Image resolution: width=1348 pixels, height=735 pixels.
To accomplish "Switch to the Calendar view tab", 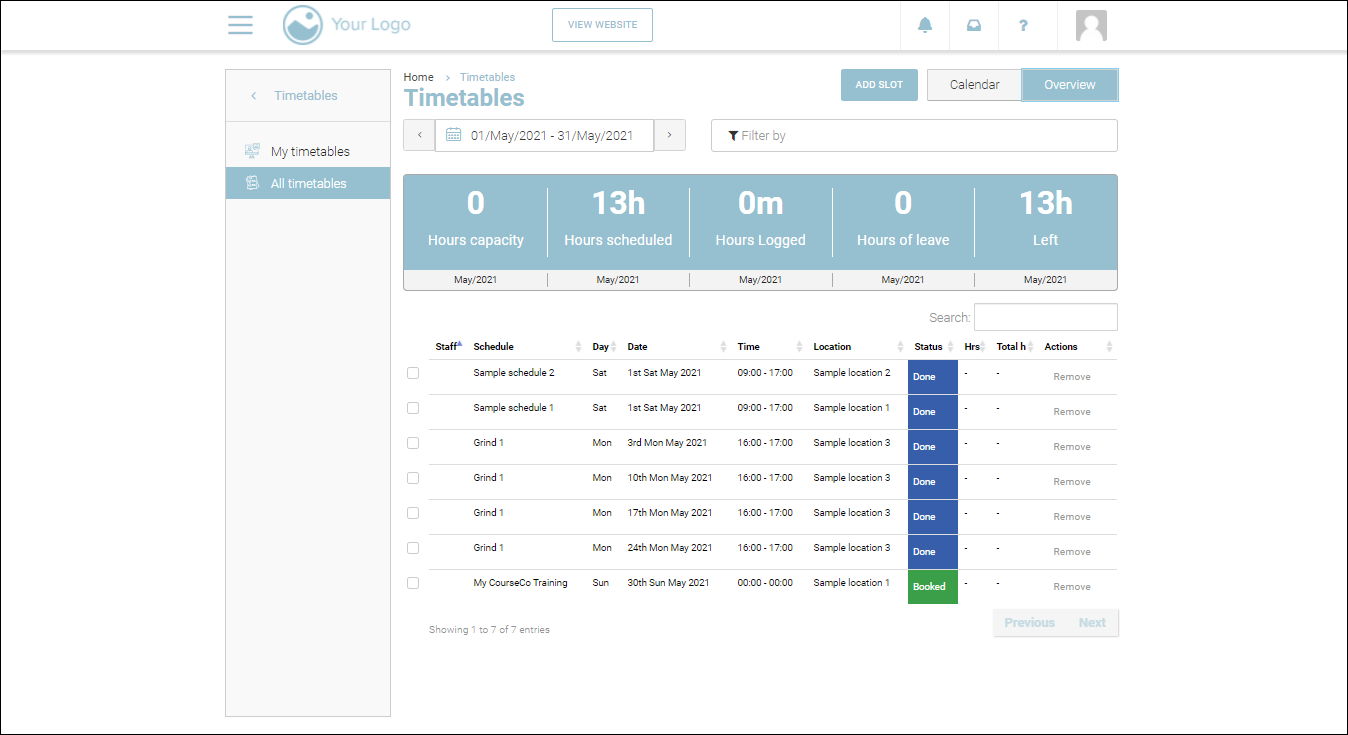I will [x=974, y=85].
